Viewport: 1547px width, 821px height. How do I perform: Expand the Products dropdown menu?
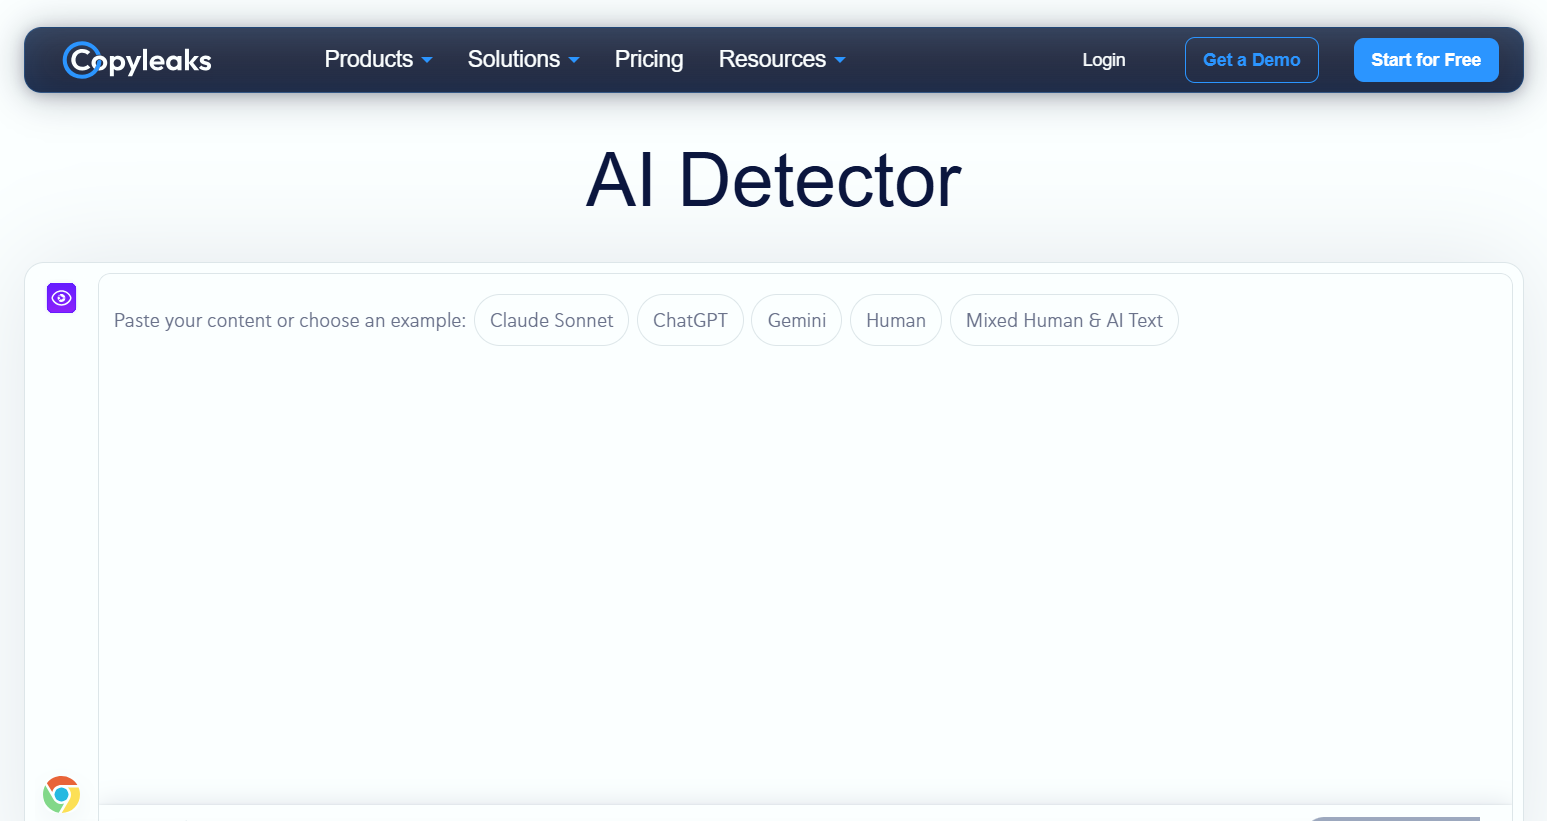pos(378,59)
